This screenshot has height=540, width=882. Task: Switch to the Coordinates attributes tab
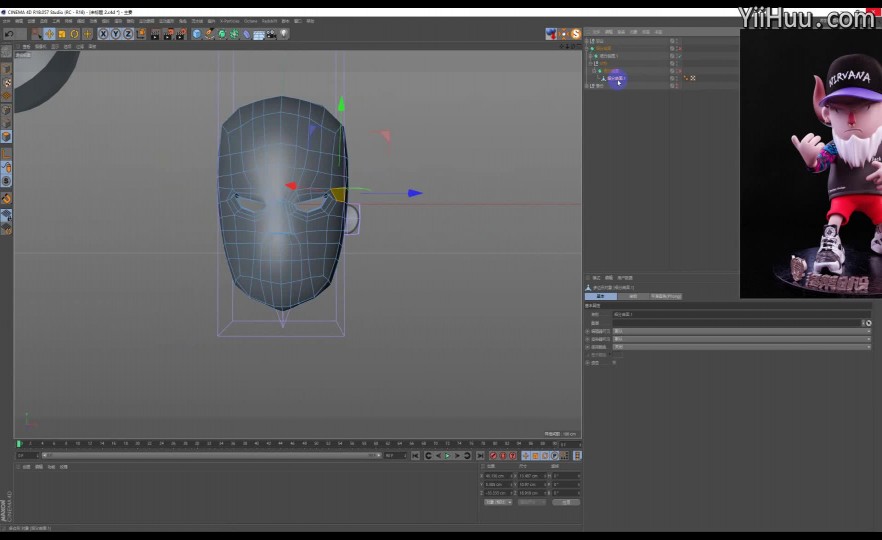pos(633,296)
